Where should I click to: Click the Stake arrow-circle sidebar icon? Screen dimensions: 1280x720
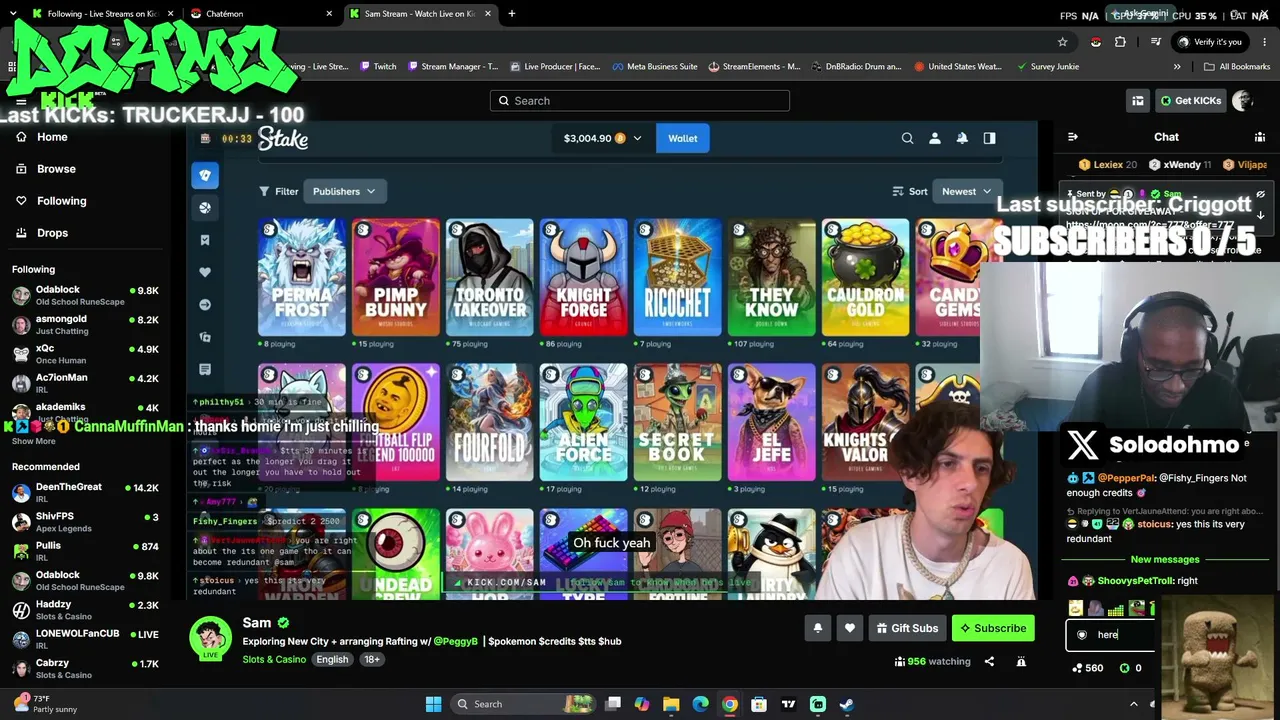point(205,304)
